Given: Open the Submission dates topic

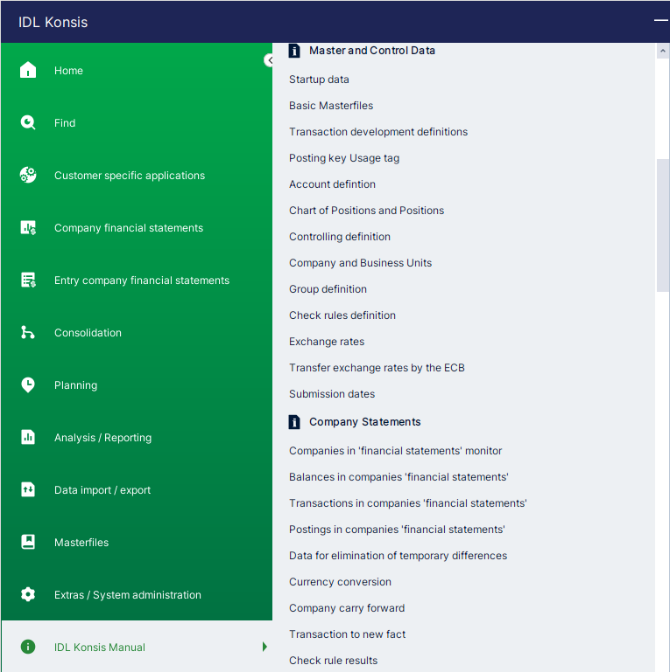Looking at the screenshot, I should coord(332,394).
